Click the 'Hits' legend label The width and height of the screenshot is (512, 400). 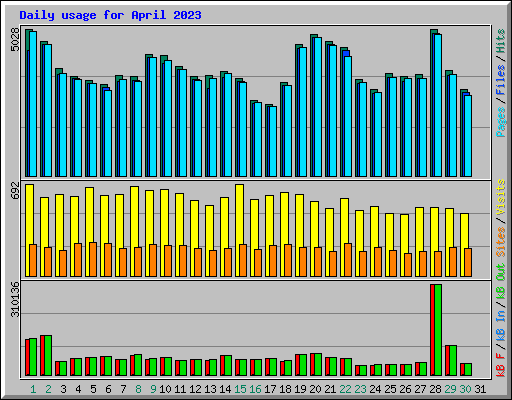pyautogui.click(x=501, y=41)
